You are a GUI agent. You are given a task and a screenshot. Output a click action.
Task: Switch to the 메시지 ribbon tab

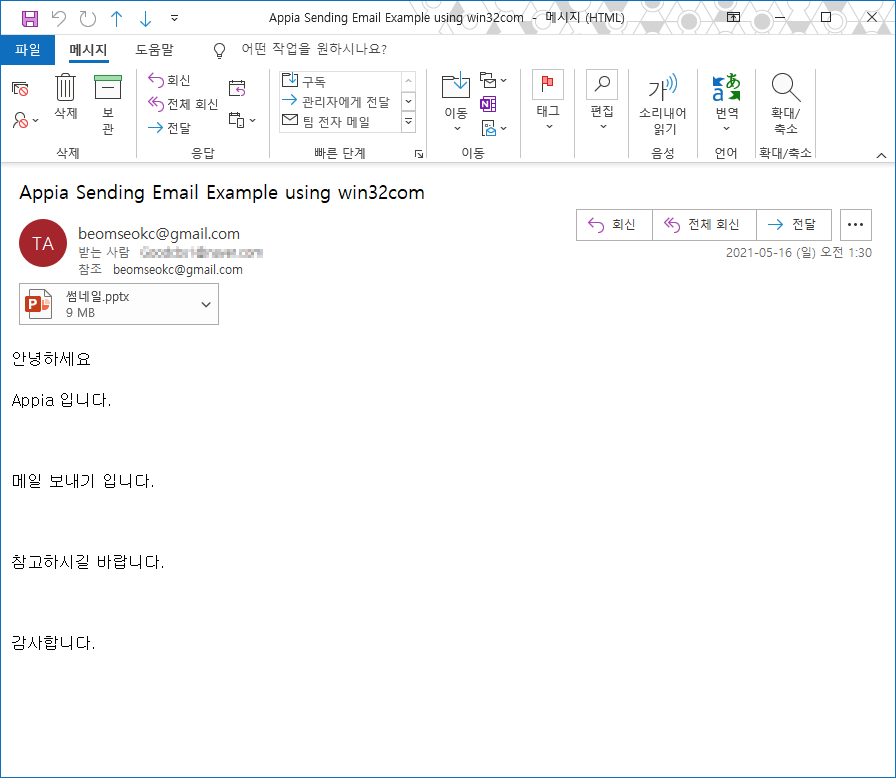(88, 50)
